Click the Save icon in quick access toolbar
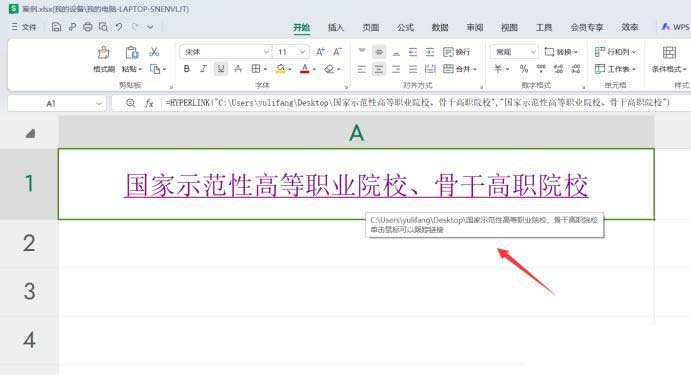Image resolution: width=691 pixels, height=375 pixels. pyautogui.click(x=56, y=27)
